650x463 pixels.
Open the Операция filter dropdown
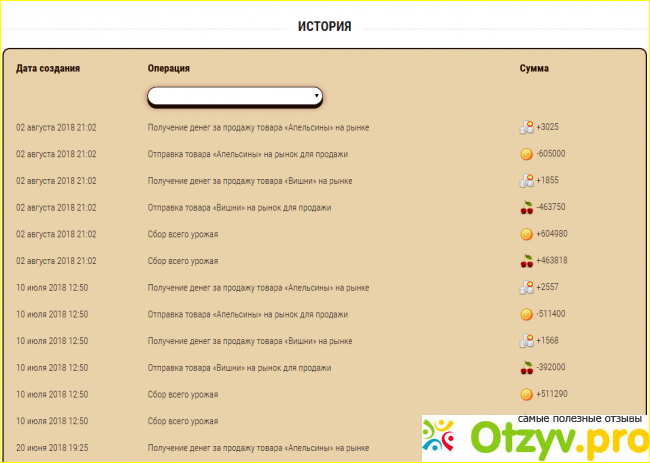point(234,96)
